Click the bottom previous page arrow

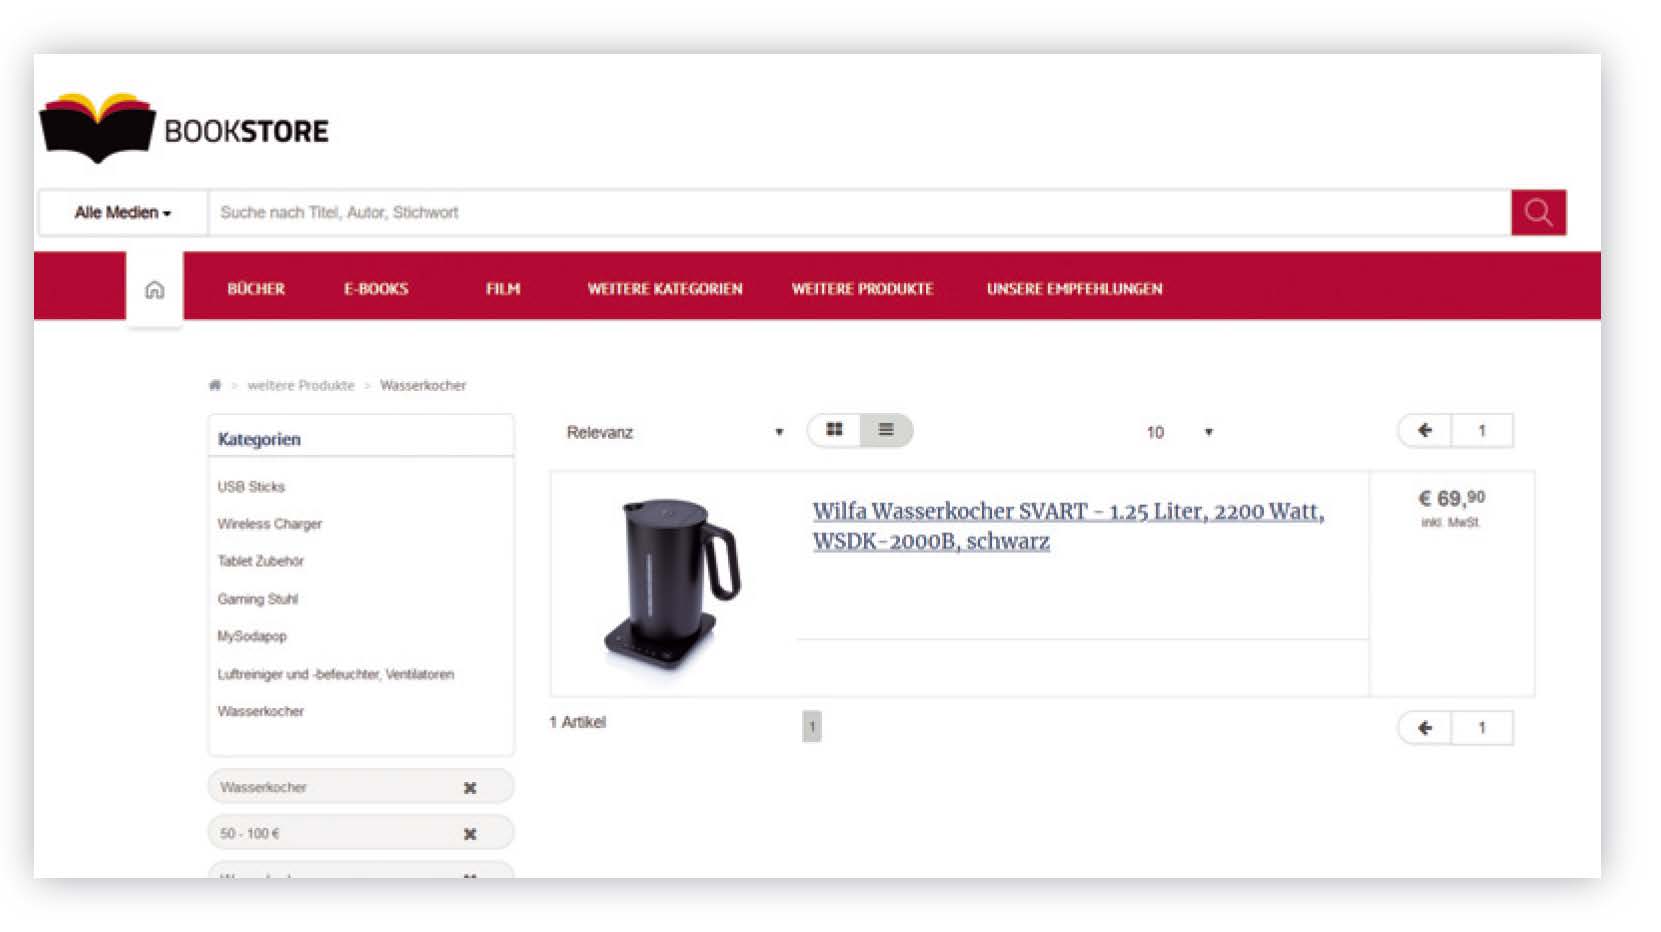point(1425,728)
